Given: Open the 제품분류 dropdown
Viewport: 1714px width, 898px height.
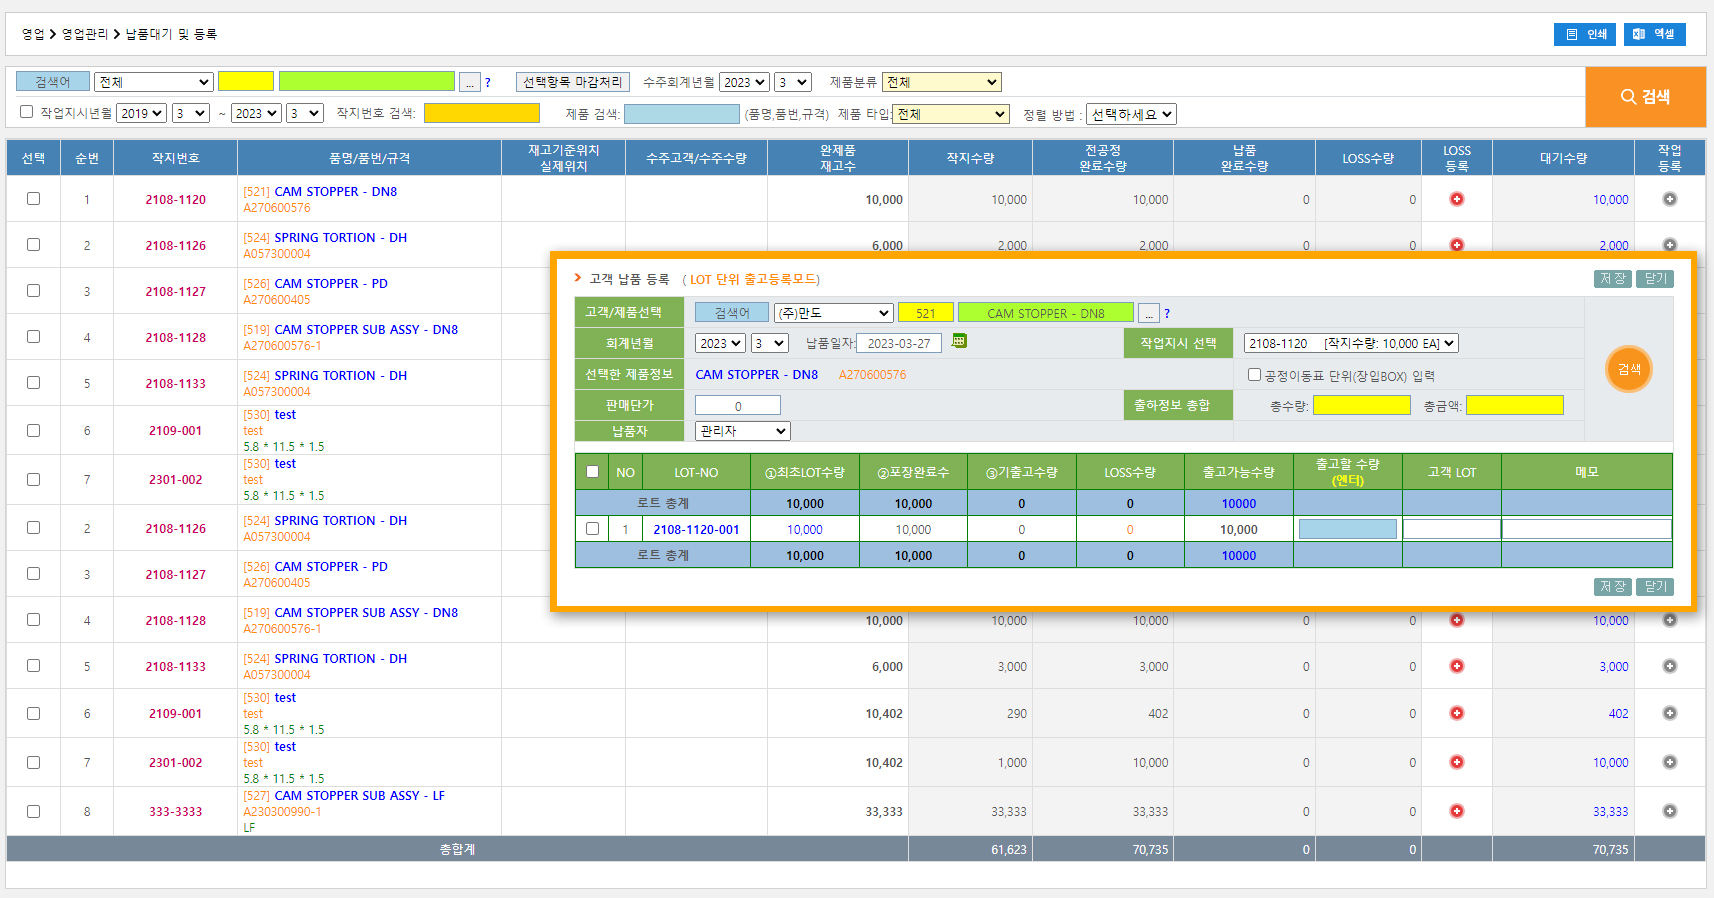Looking at the screenshot, I should pyautogui.click(x=941, y=82).
